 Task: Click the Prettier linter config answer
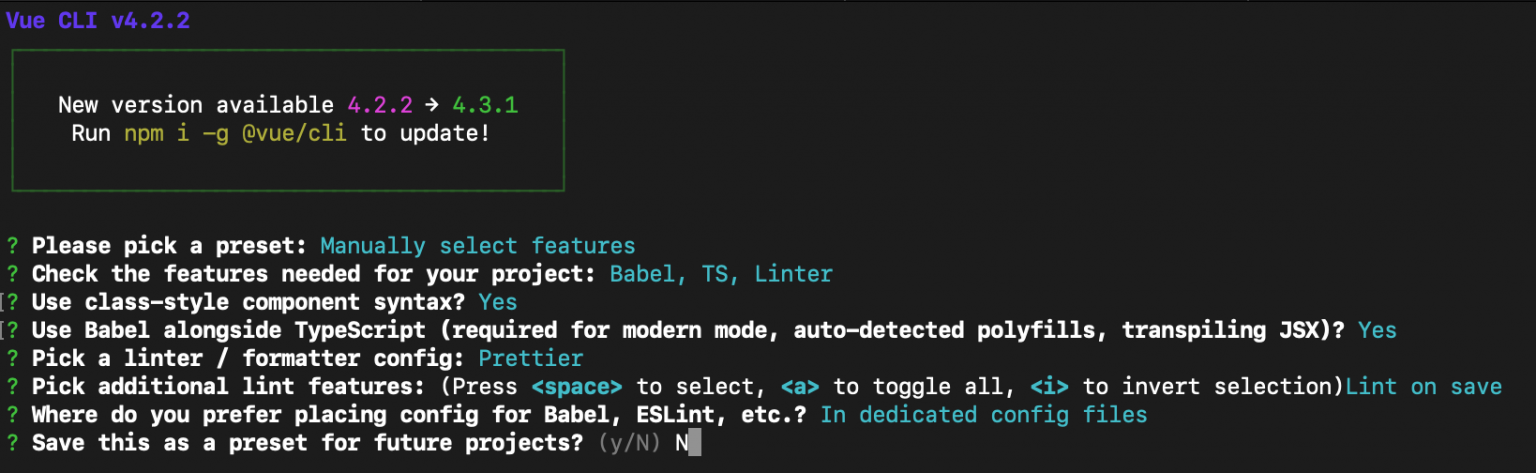tap(531, 358)
